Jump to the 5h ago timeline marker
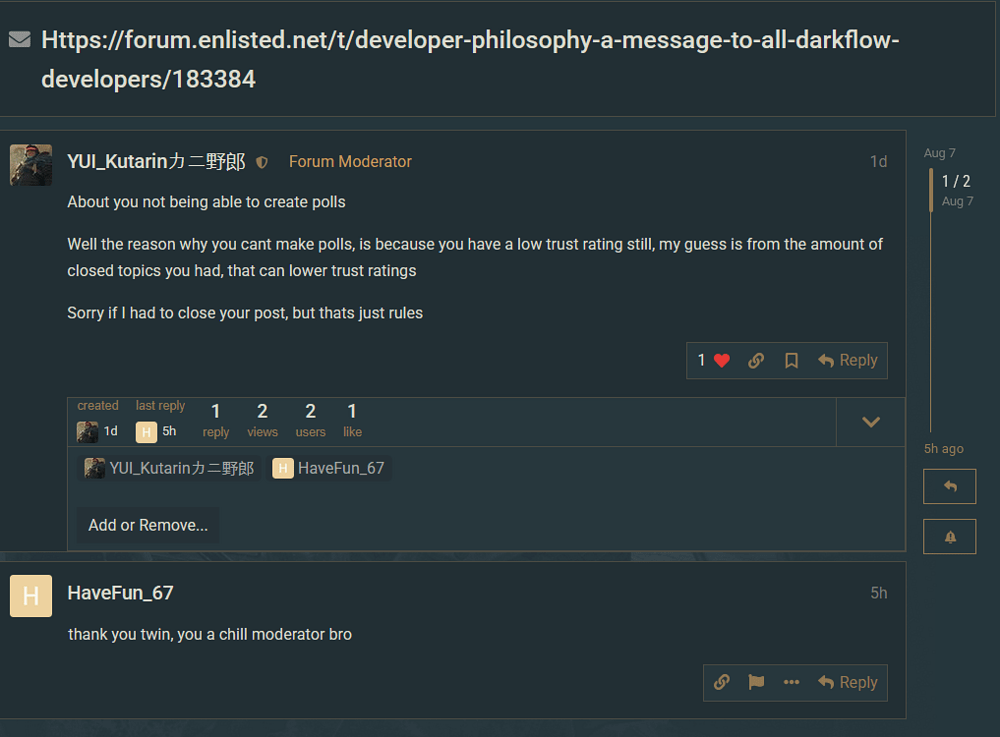This screenshot has width=1000, height=737. 943,449
